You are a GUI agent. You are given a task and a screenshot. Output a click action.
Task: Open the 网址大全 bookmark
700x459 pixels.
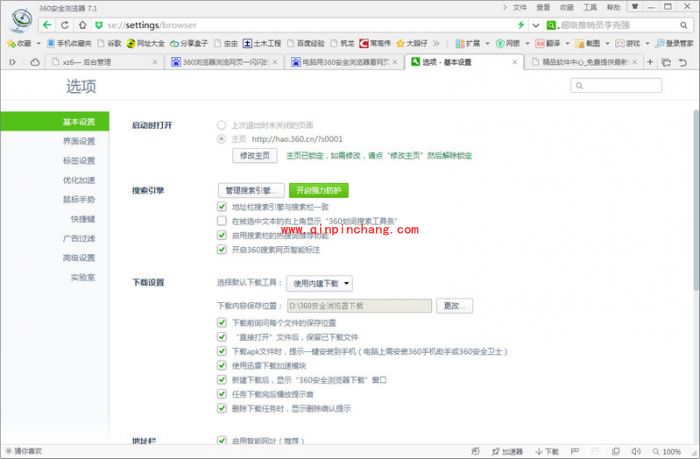146,43
